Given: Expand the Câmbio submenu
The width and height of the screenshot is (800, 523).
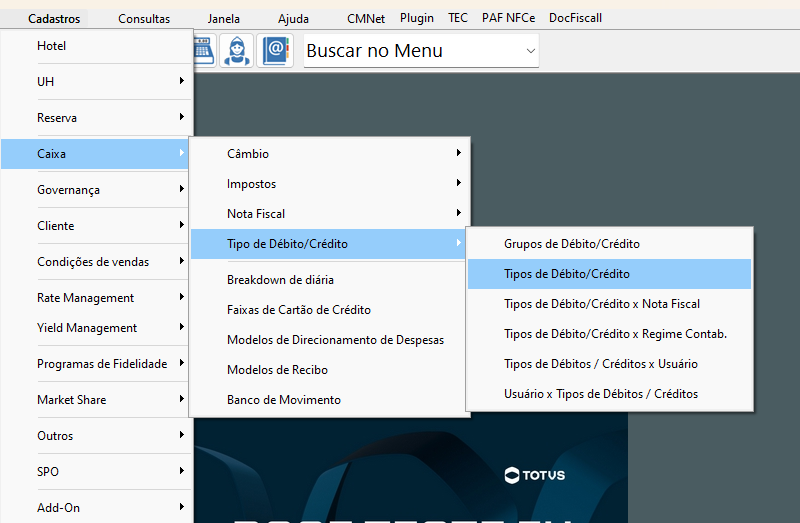Looking at the screenshot, I should click(x=330, y=154).
